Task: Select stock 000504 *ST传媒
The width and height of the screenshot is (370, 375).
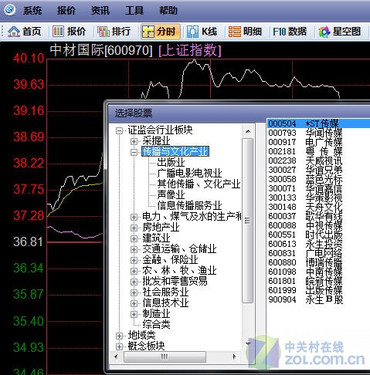Action: click(x=318, y=124)
